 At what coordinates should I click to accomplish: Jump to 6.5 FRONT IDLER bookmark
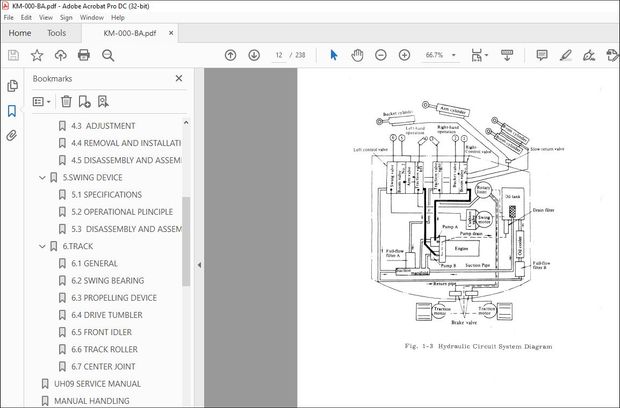101,332
